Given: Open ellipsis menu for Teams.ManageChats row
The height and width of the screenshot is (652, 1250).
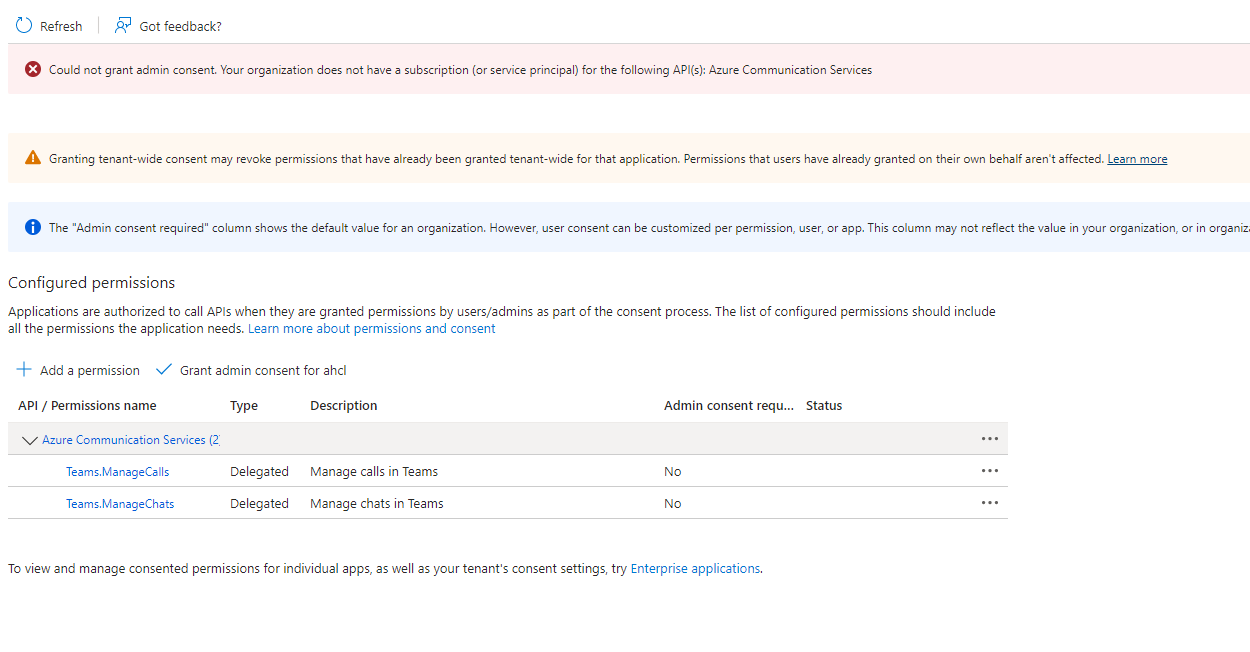Looking at the screenshot, I should click(x=989, y=503).
